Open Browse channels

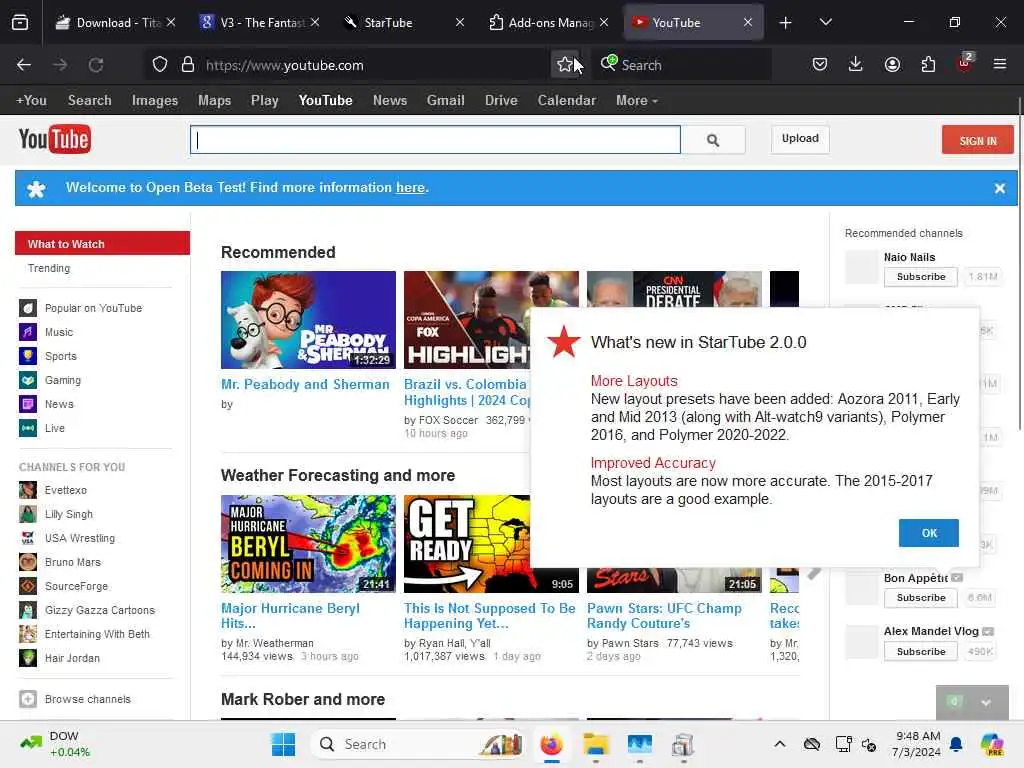coord(88,699)
